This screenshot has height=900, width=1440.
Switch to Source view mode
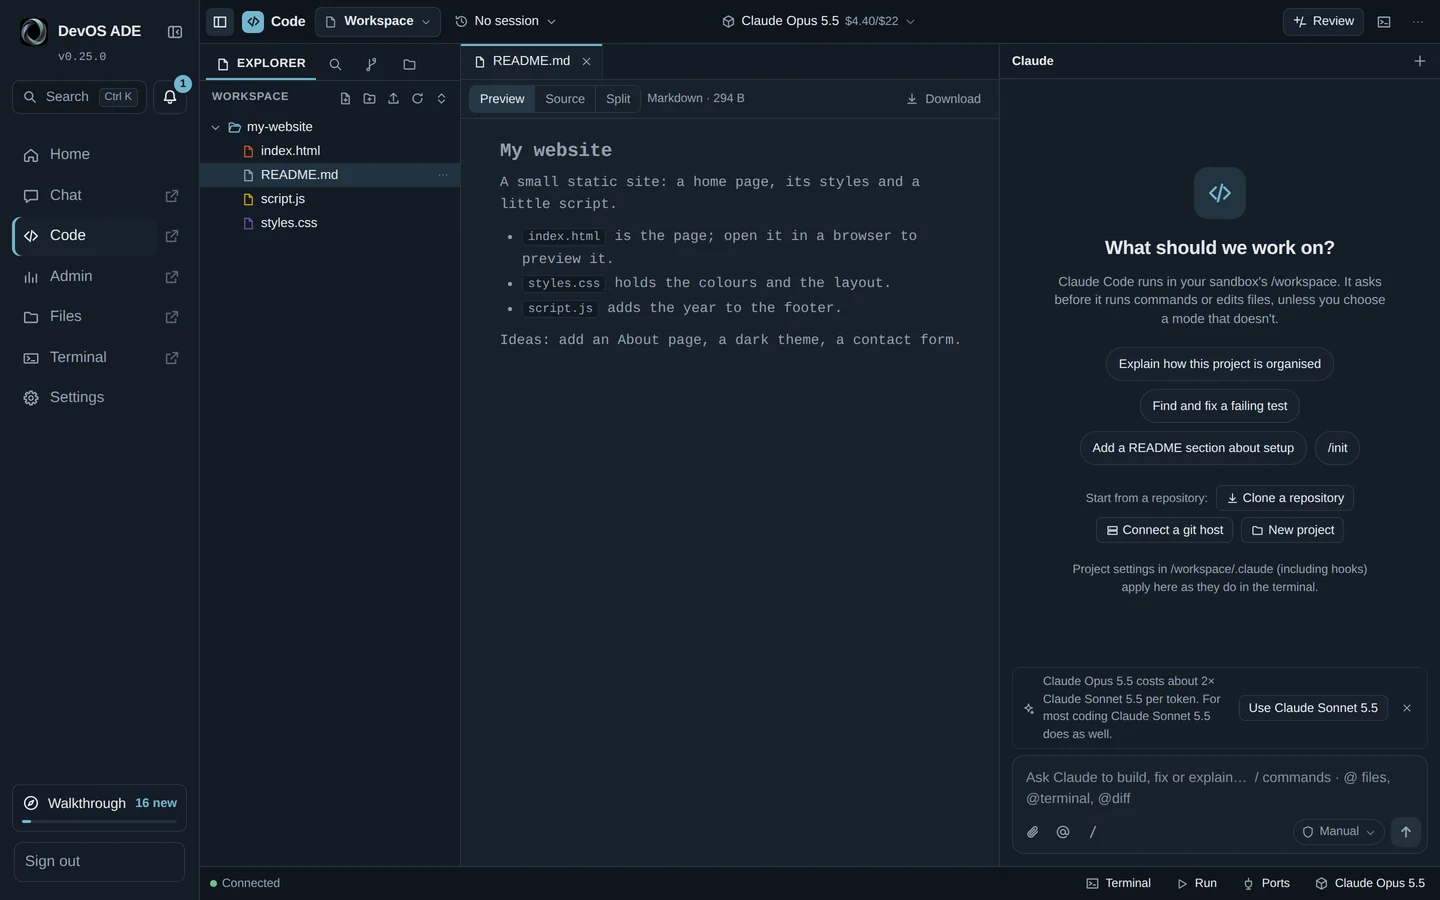tap(565, 99)
